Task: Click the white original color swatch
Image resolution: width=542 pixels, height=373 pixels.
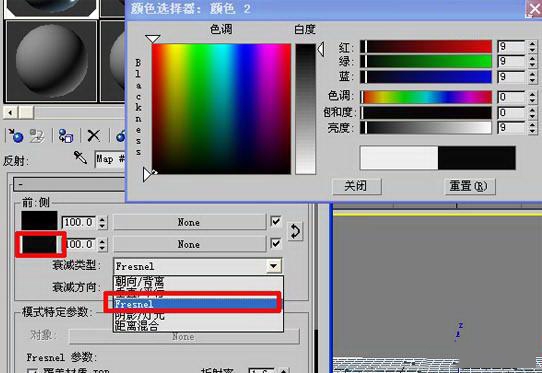Action: click(399, 158)
